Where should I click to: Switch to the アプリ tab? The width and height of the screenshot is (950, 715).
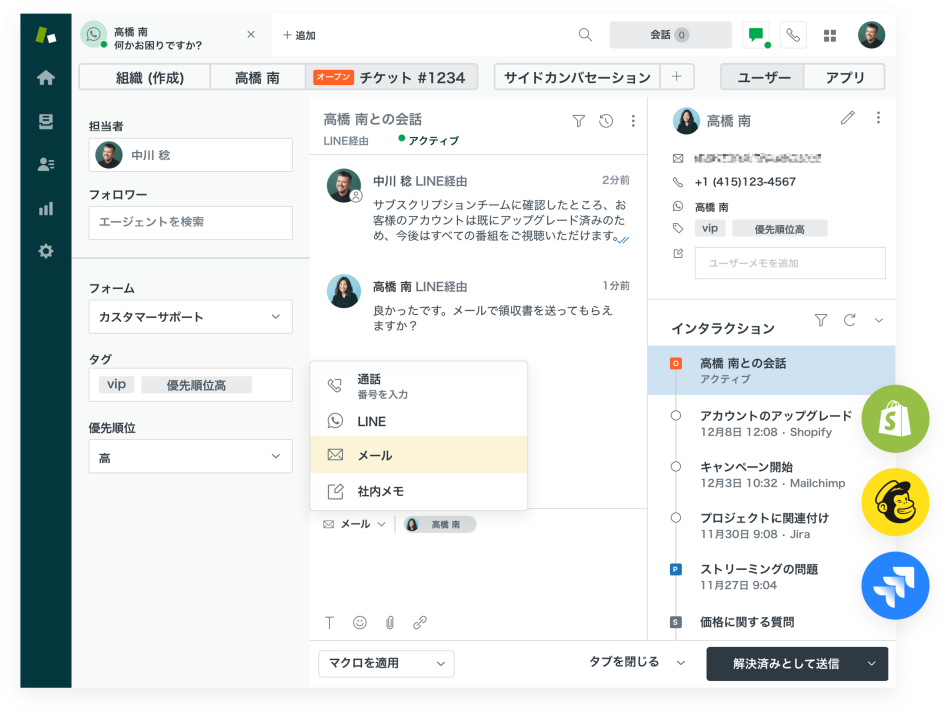(845, 77)
